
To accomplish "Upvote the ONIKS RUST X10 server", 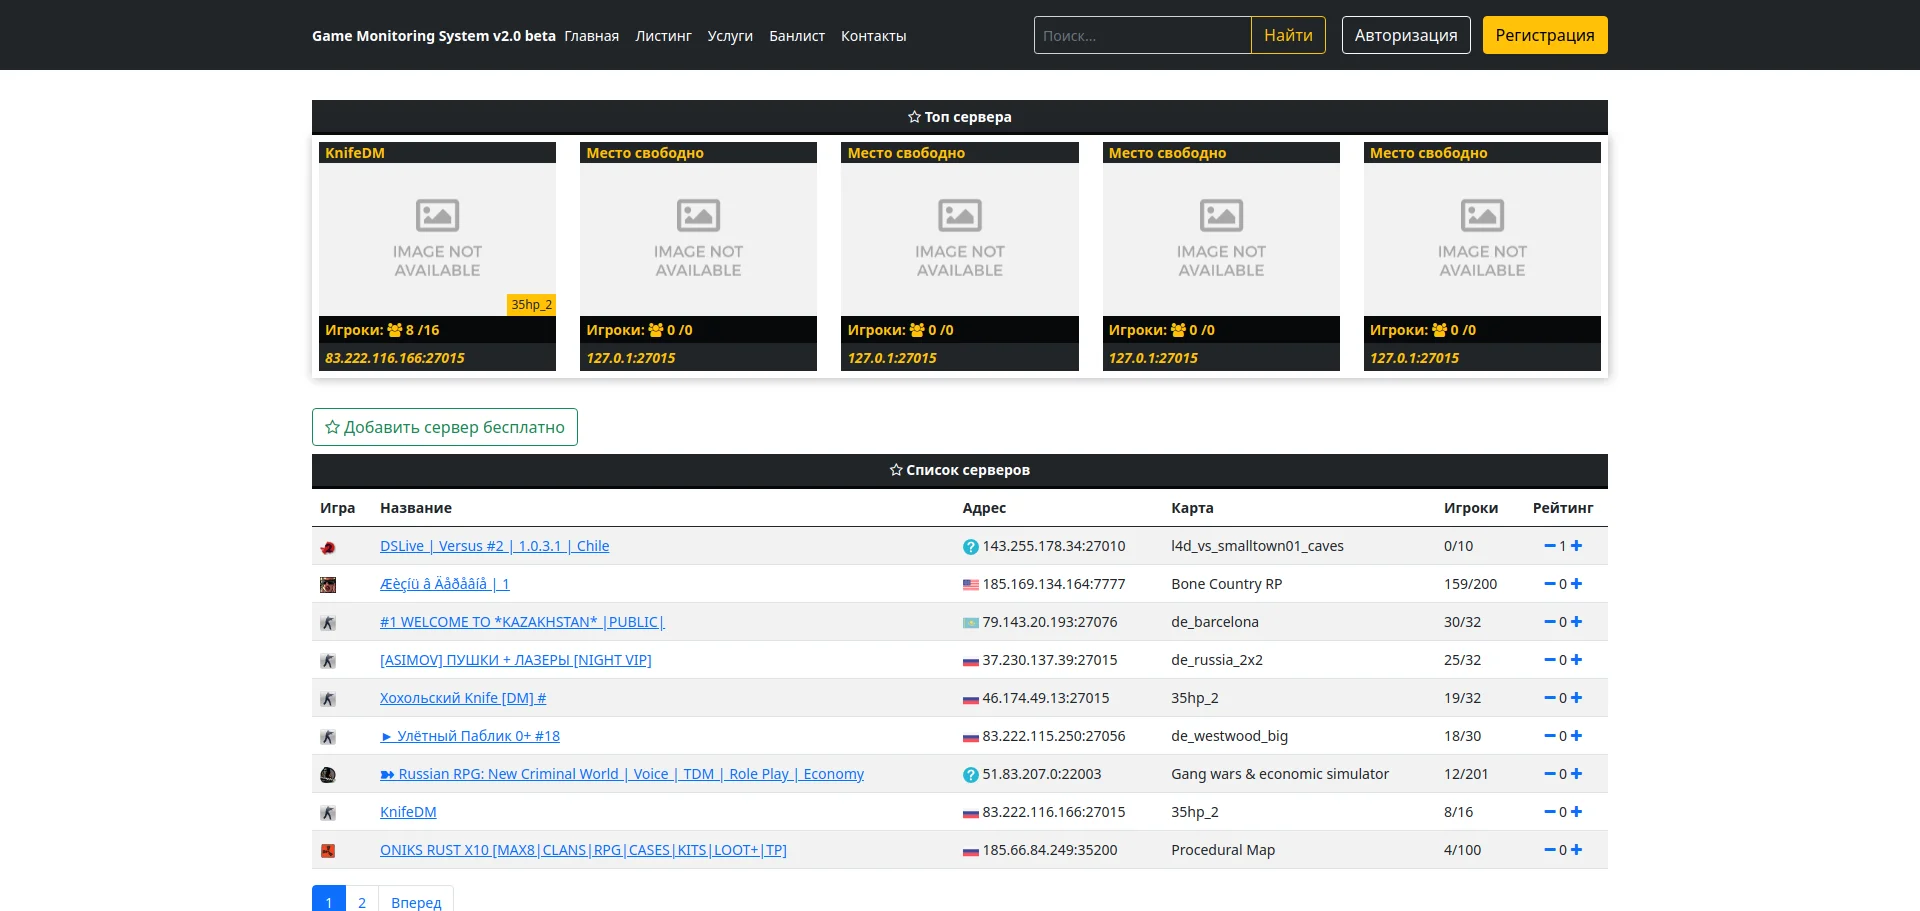I will (1577, 850).
